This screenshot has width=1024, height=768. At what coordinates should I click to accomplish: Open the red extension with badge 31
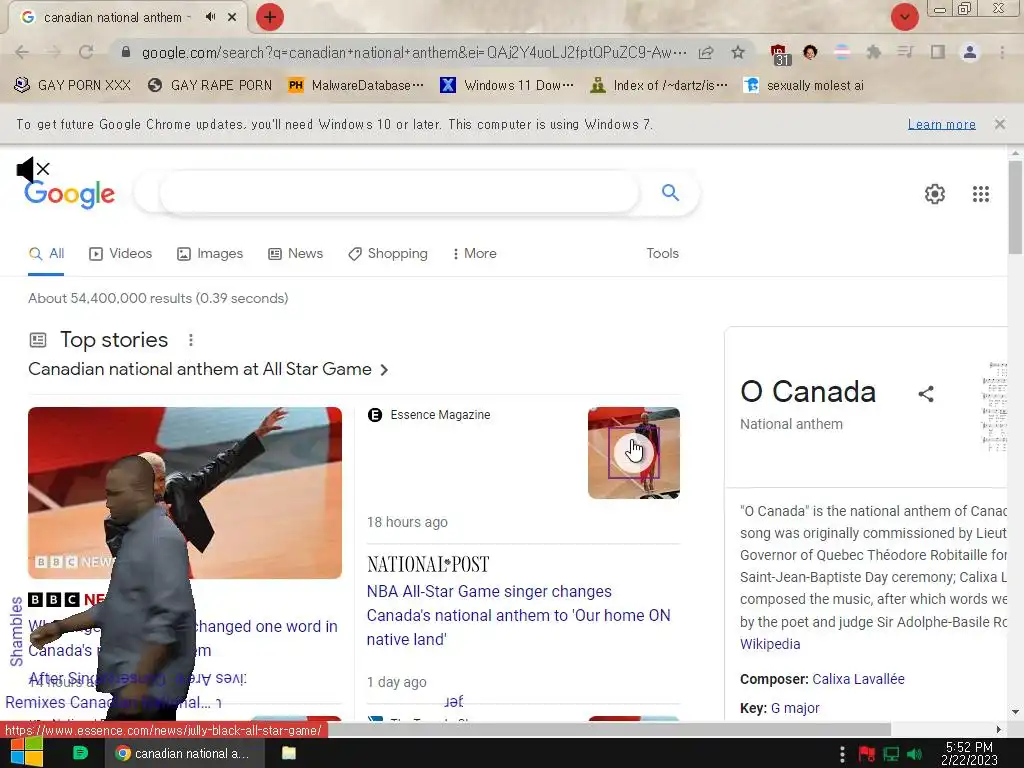pyautogui.click(x=780, y=54)
